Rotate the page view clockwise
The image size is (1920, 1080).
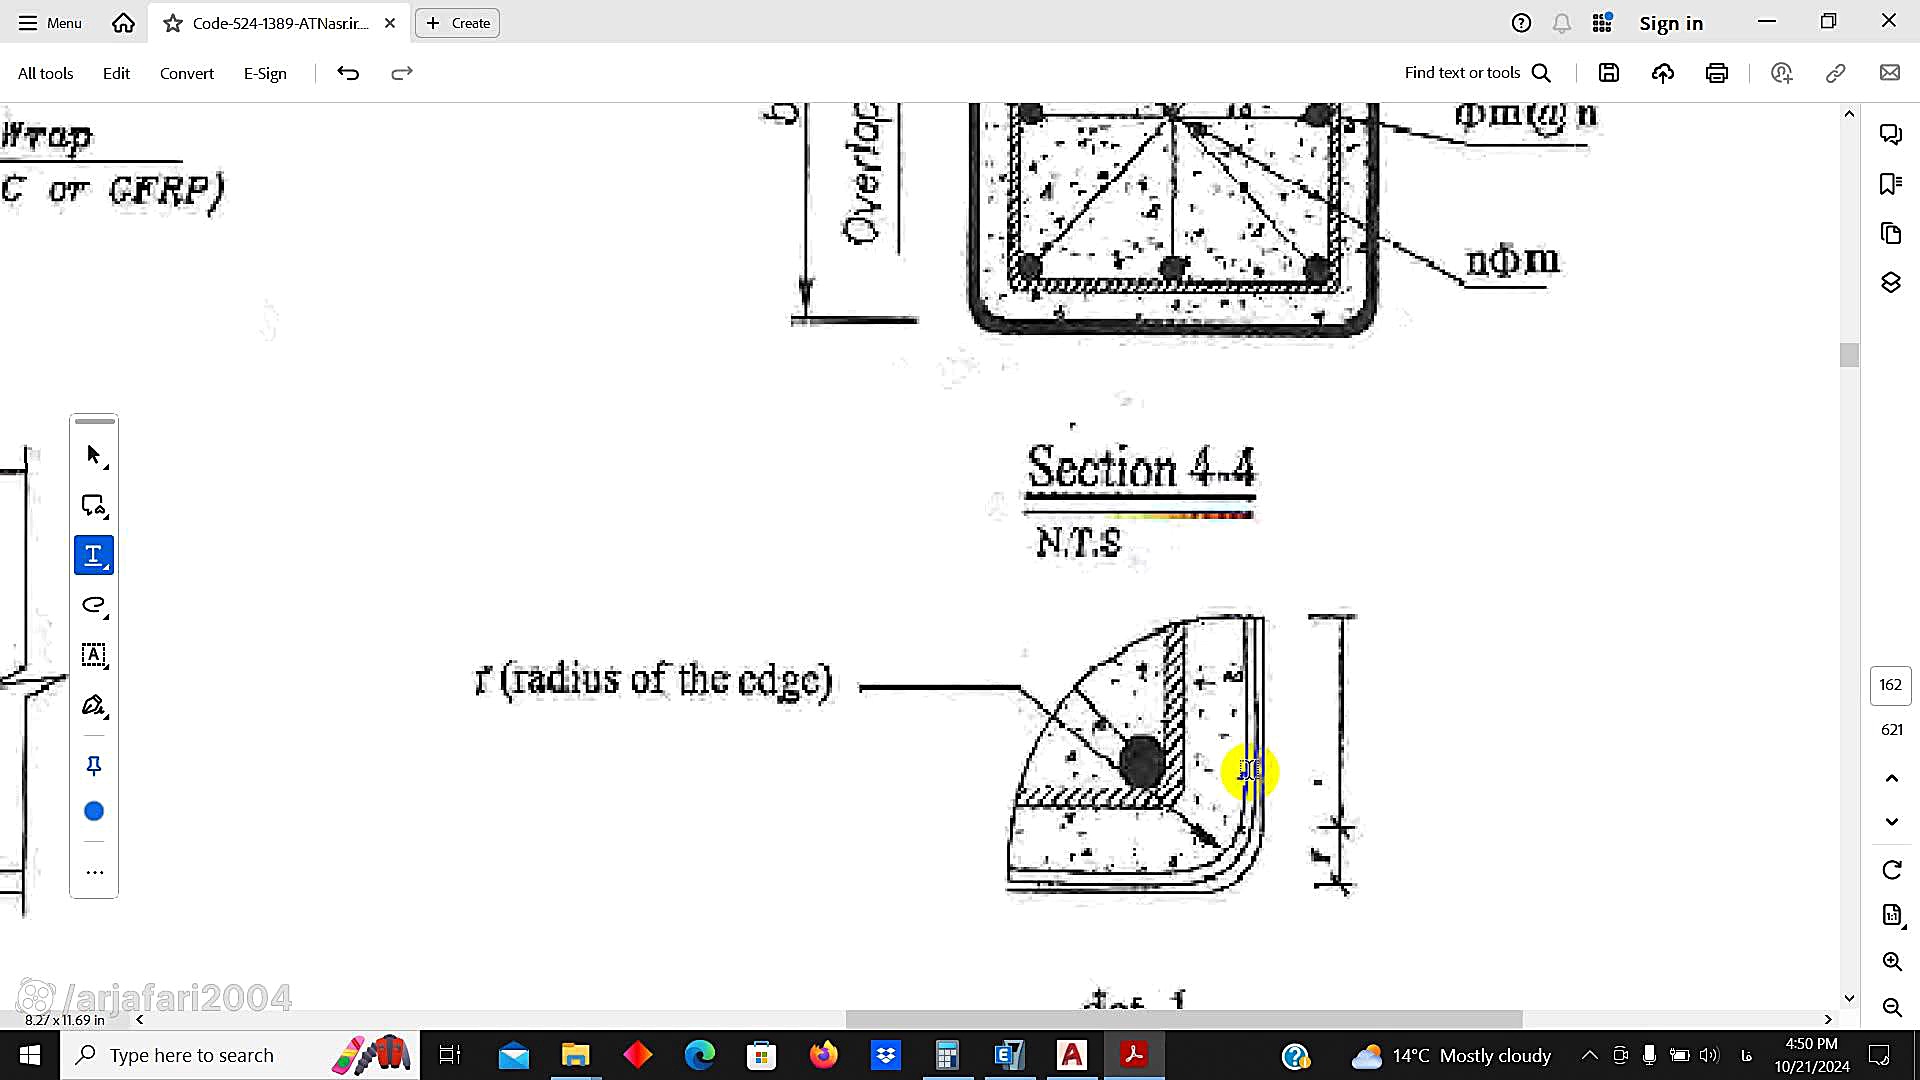click(x=1891, y=870)
